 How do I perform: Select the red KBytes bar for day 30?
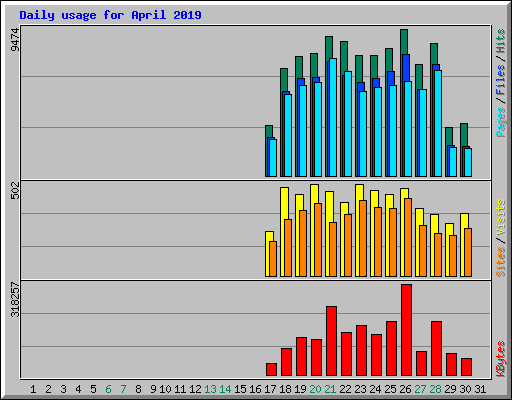click(x=466, y=367)
